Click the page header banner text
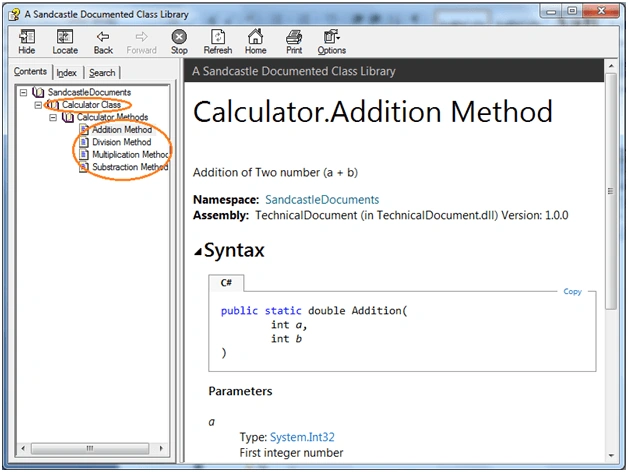The image size is (628, 472). pyautogui.click(x=294, y=71)
